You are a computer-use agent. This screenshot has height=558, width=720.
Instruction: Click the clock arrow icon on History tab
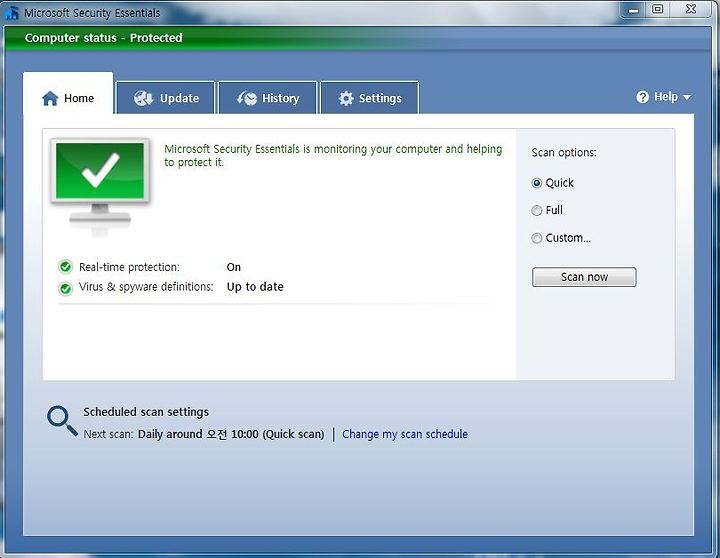click(x=247, y=98)
